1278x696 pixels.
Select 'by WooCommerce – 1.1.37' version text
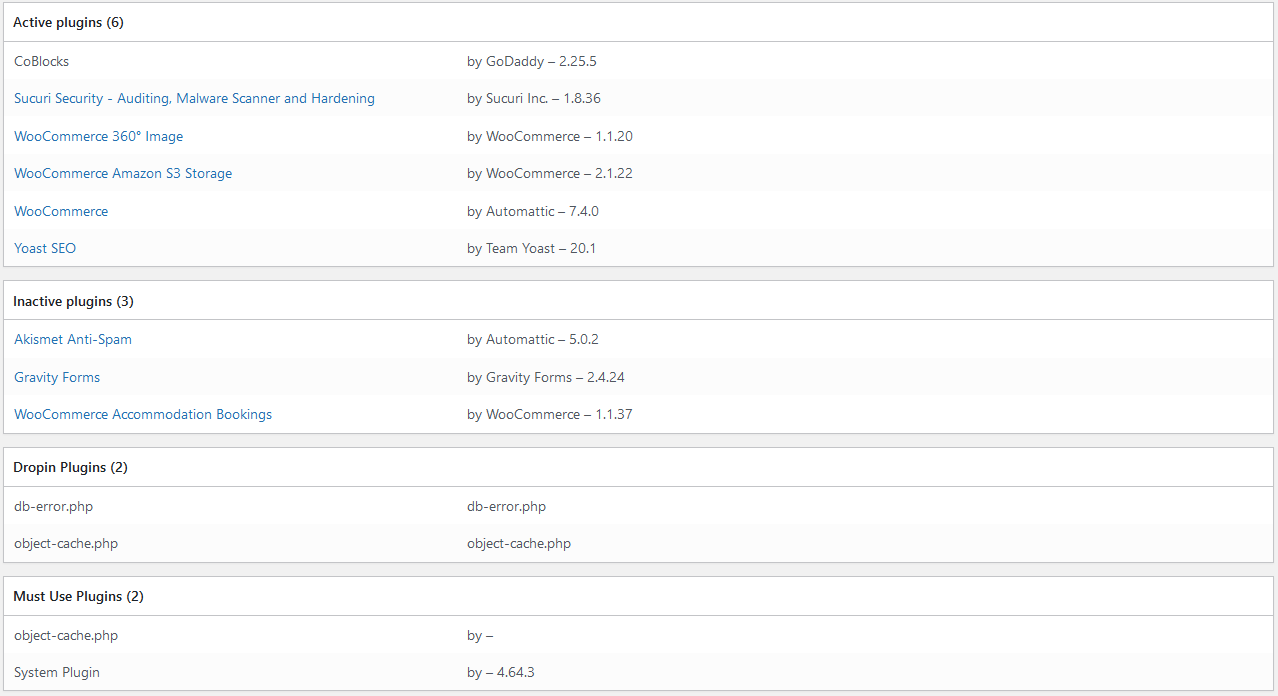coord(549,414)
